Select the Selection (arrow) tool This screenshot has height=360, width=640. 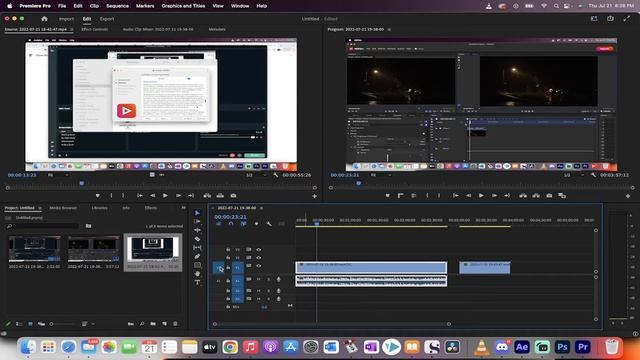coord(198,213)
